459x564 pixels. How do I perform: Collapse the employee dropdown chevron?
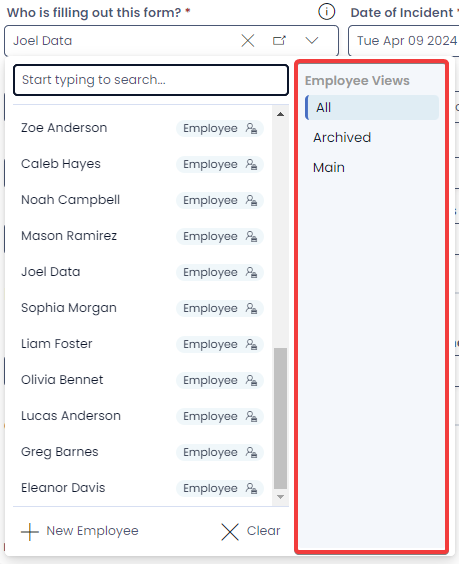point(312,40)
